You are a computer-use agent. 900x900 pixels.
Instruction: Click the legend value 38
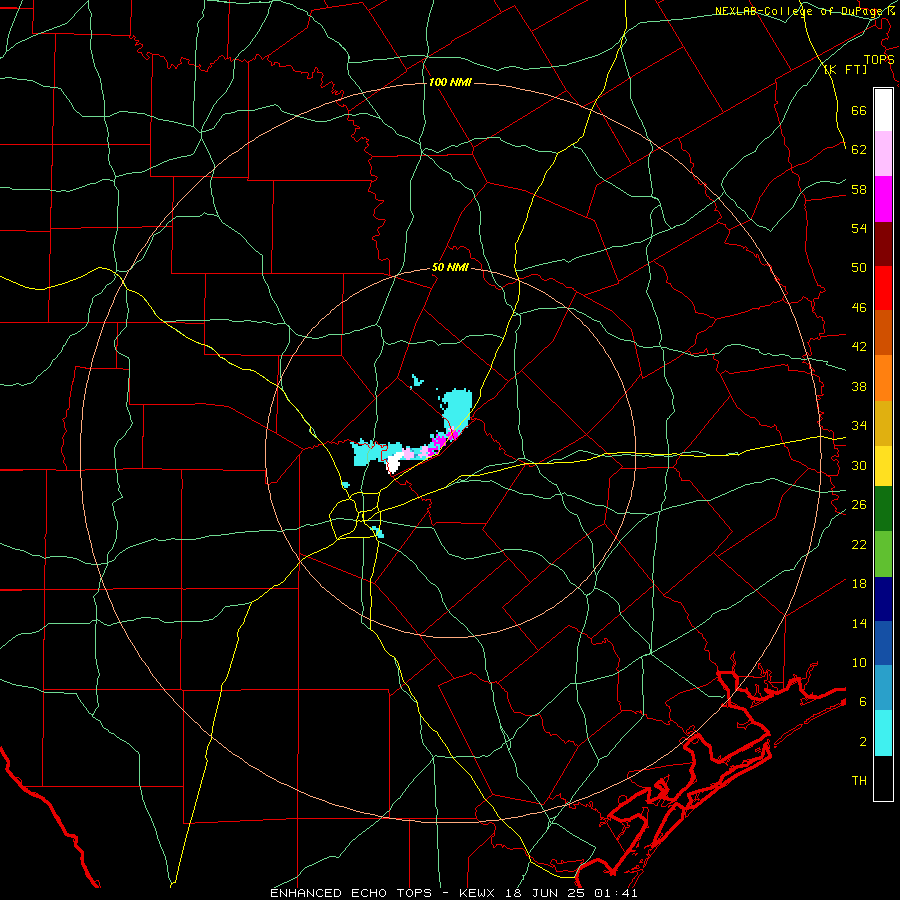tap(859, 386)
